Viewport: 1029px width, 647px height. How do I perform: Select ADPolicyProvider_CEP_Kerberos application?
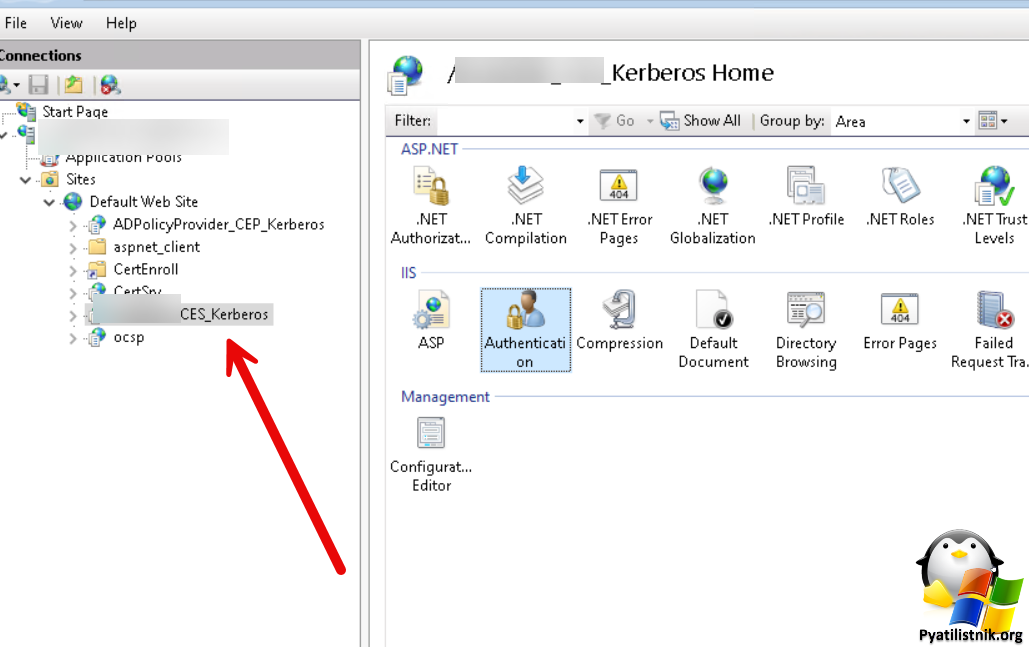[x=219, y=224]
